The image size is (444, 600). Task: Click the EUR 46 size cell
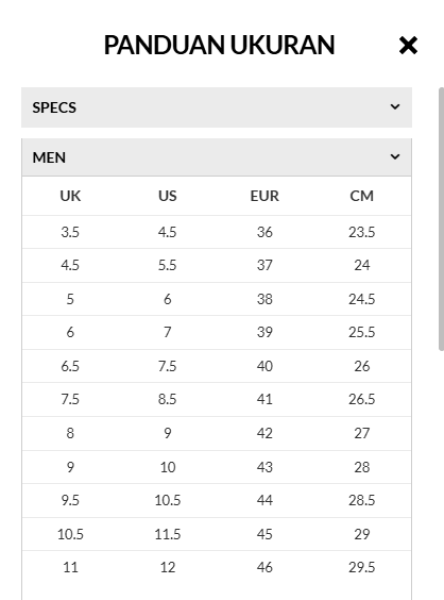[264, 567]
